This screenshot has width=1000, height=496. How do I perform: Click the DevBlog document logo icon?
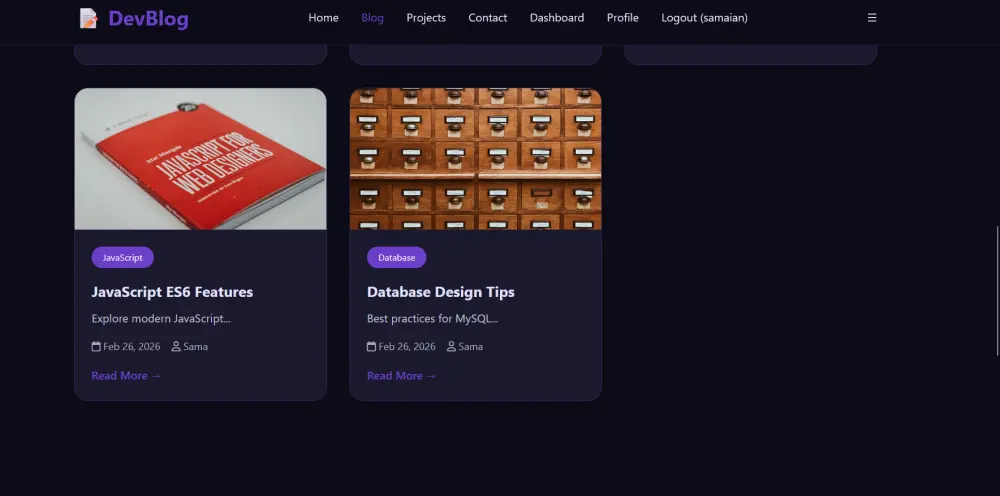point(89,18)
